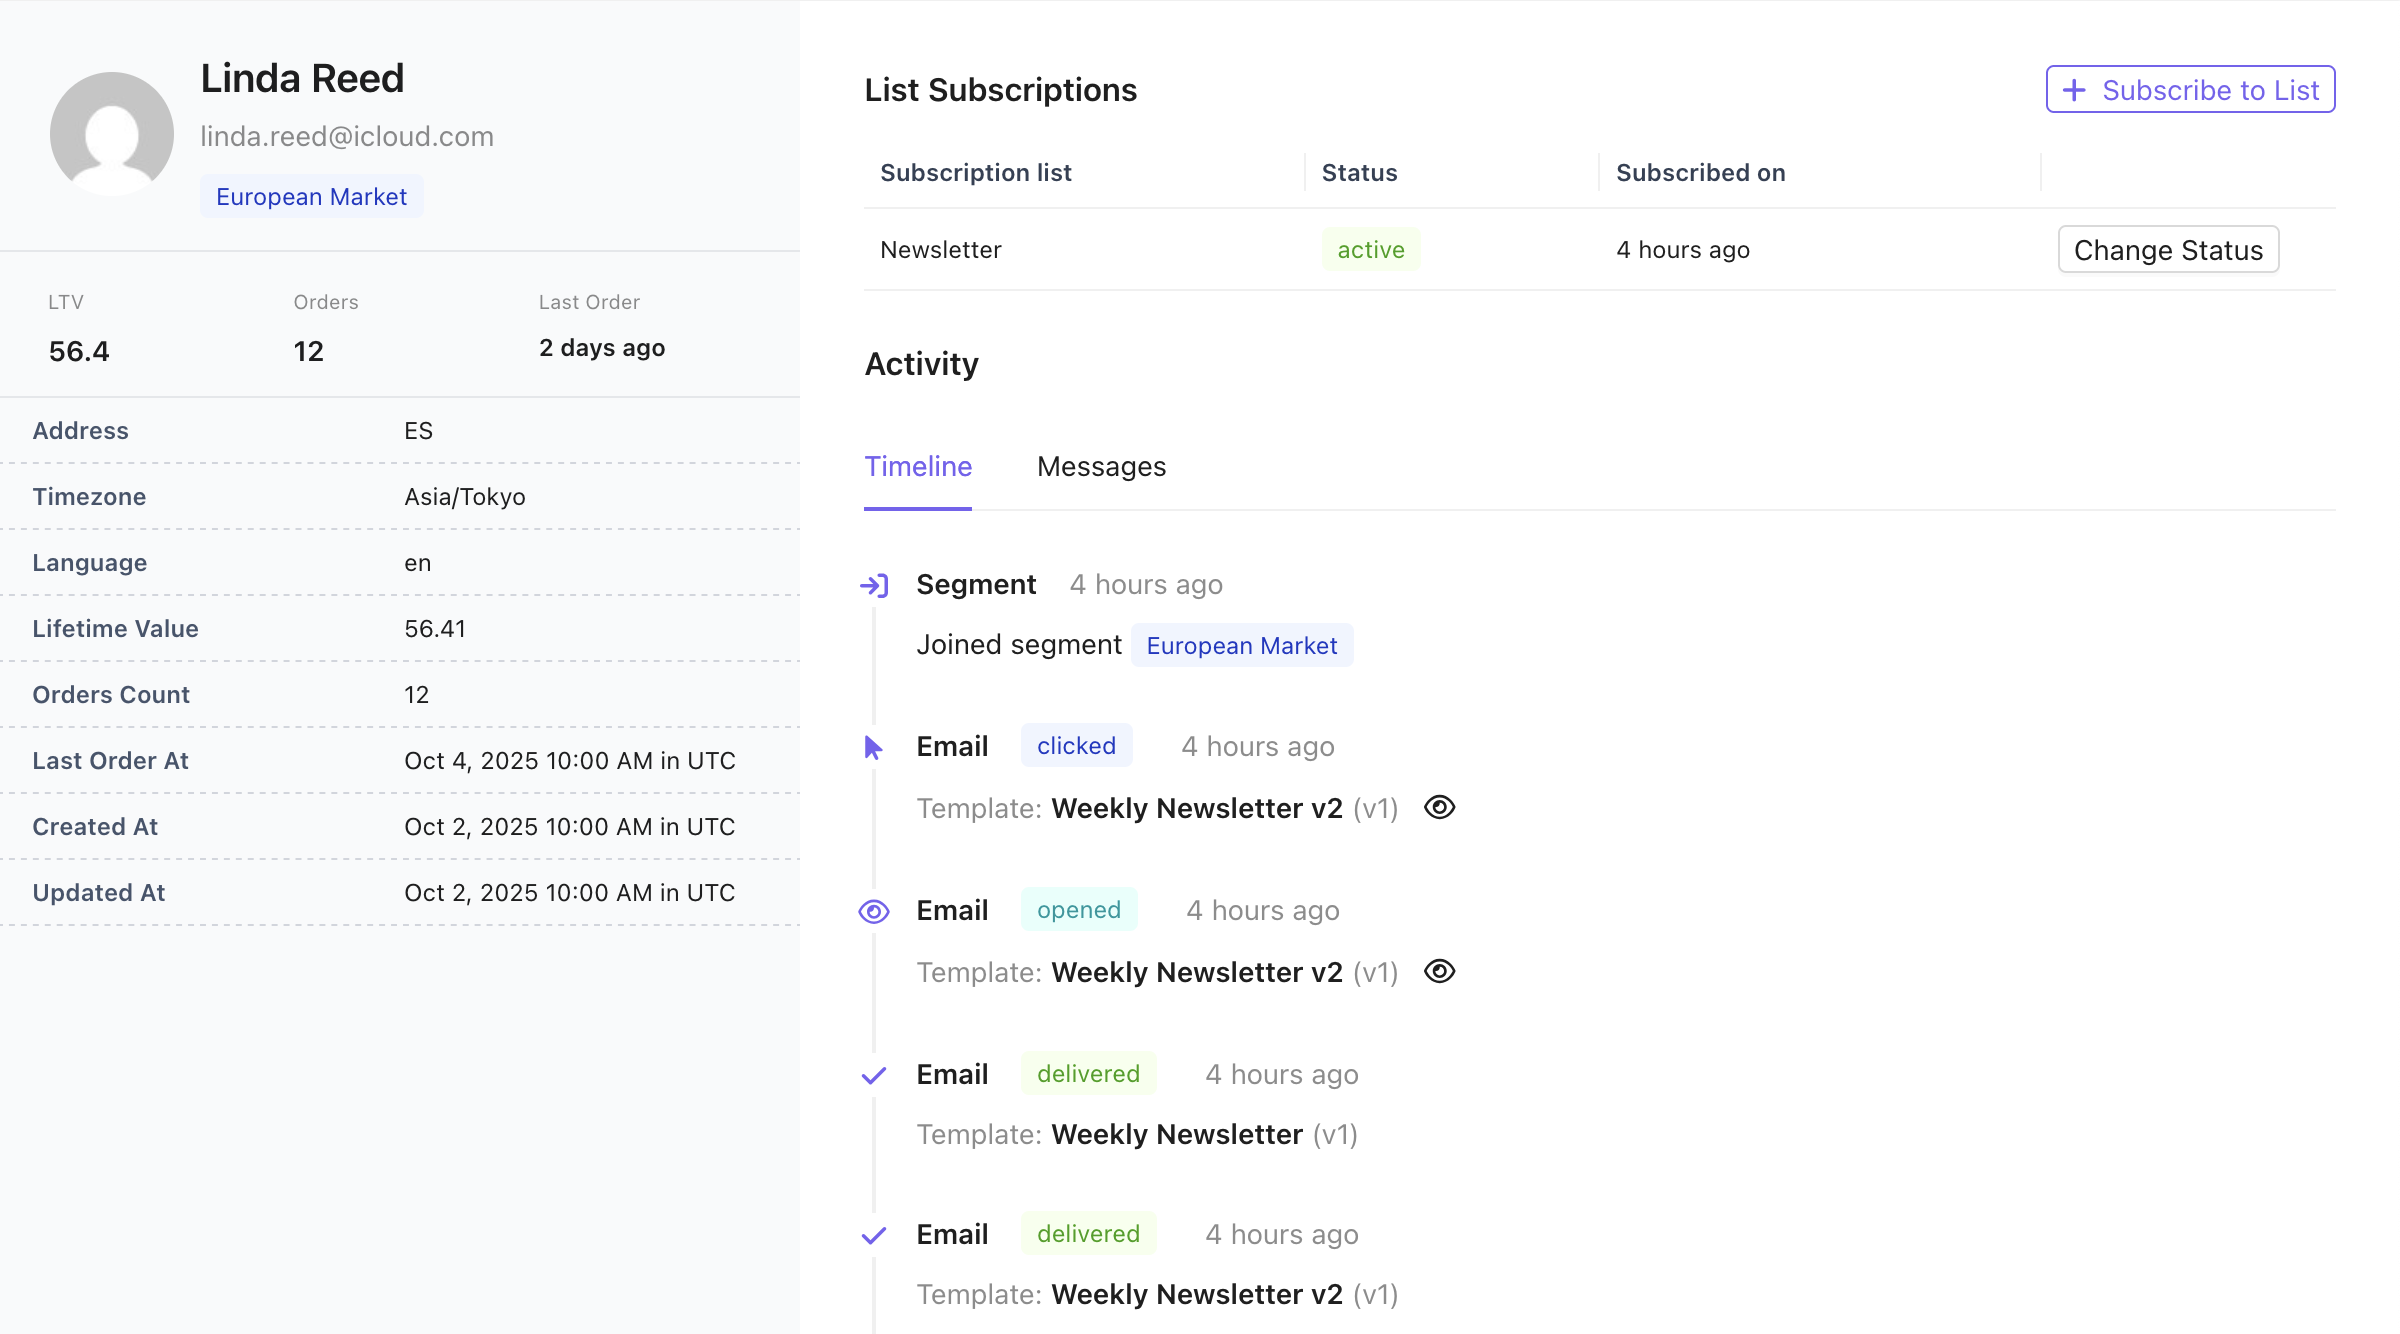
Task: Select the Timeline tab
Action: tap(918, 466)
